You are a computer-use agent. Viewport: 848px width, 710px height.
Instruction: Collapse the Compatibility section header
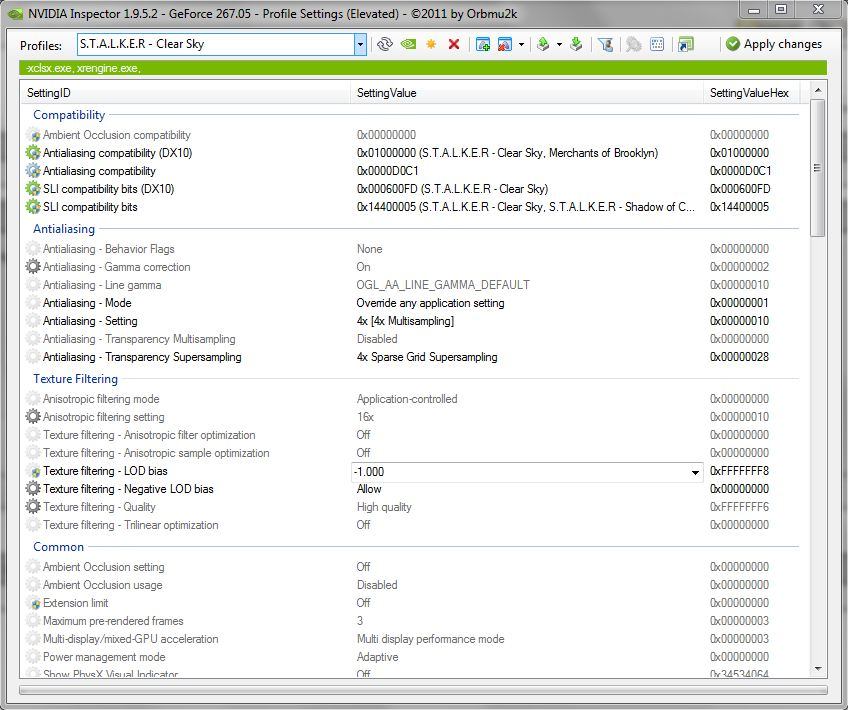point(69,115)
